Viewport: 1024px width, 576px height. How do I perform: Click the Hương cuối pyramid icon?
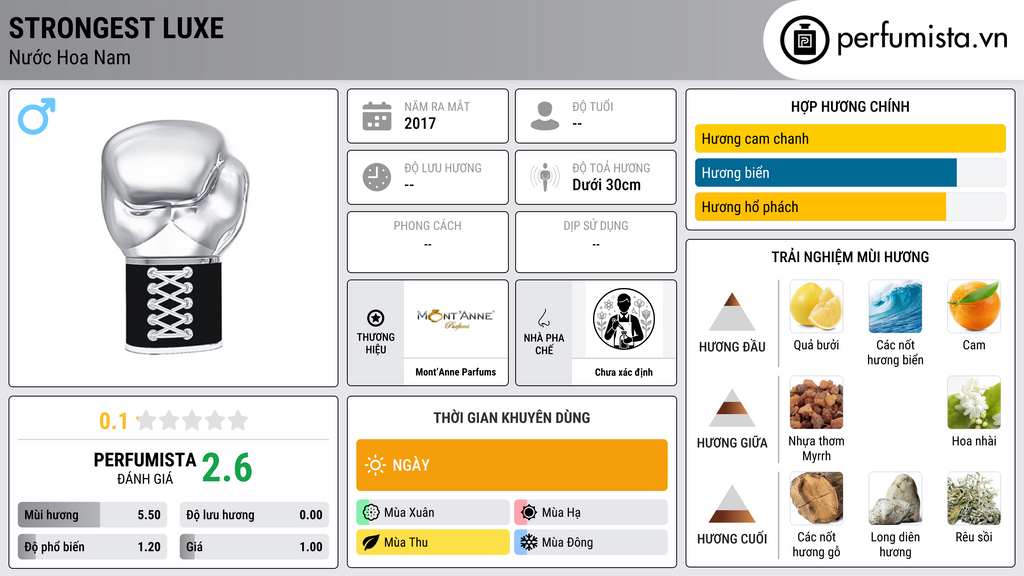point(731,504)
